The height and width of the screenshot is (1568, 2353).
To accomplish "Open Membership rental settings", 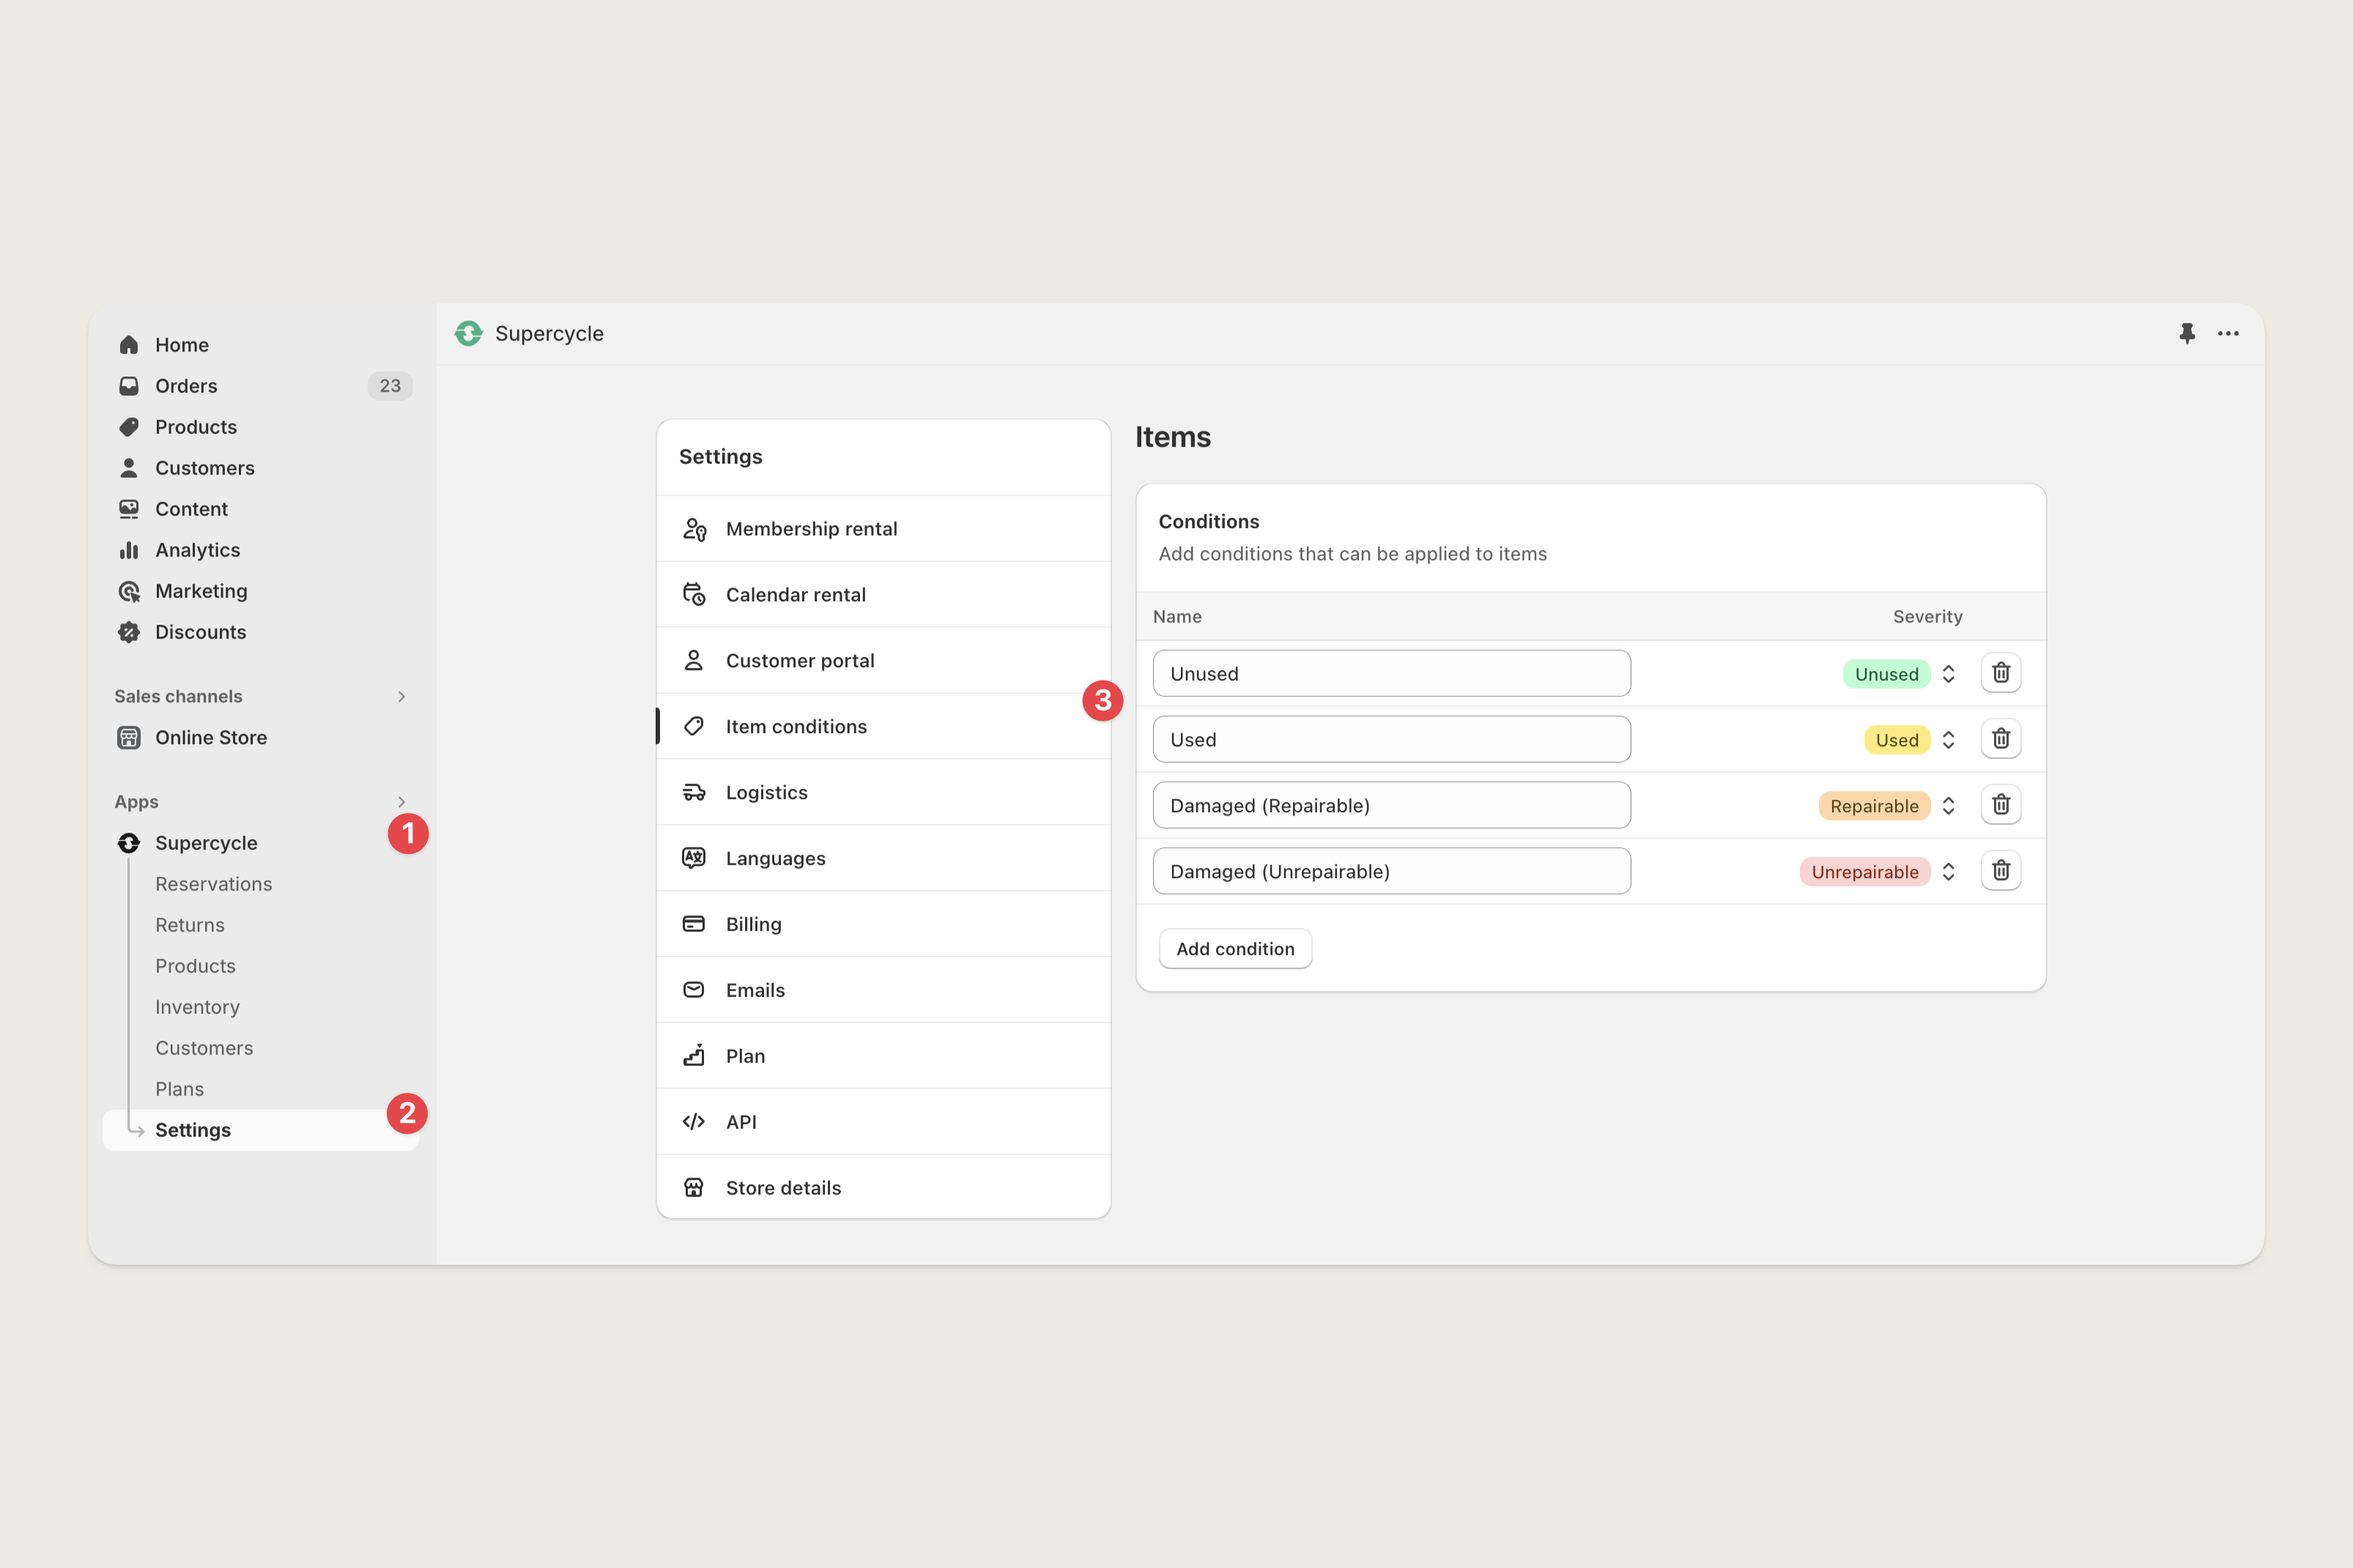I will (x=883, y=529).
